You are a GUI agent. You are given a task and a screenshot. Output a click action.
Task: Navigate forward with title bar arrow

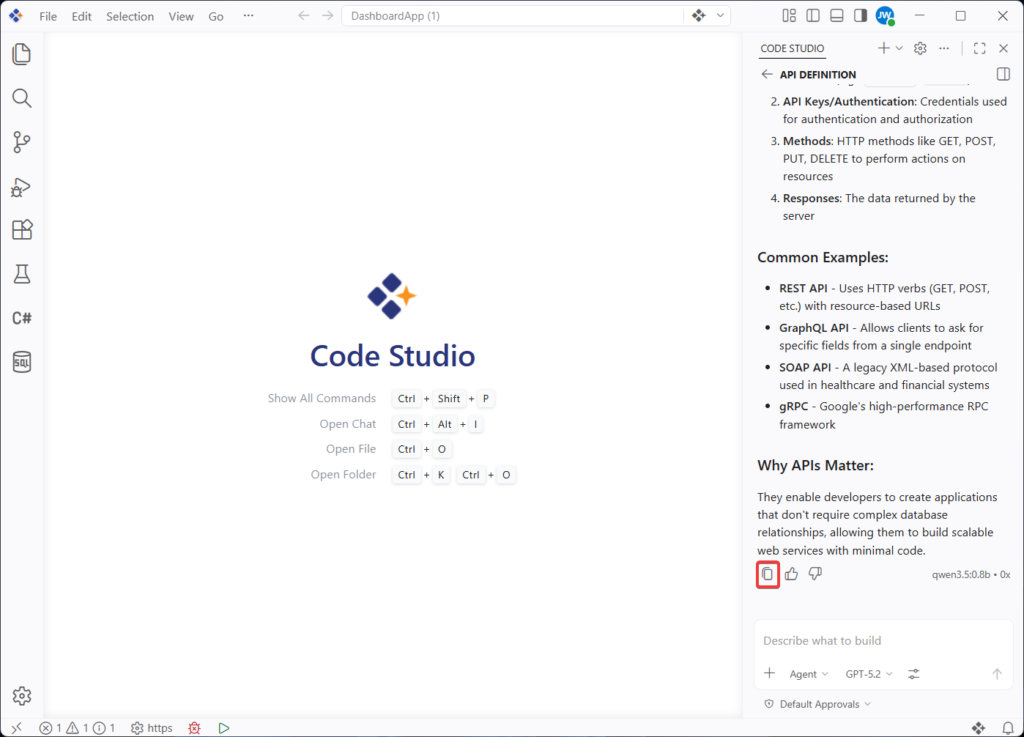click(x=327, y=16)
